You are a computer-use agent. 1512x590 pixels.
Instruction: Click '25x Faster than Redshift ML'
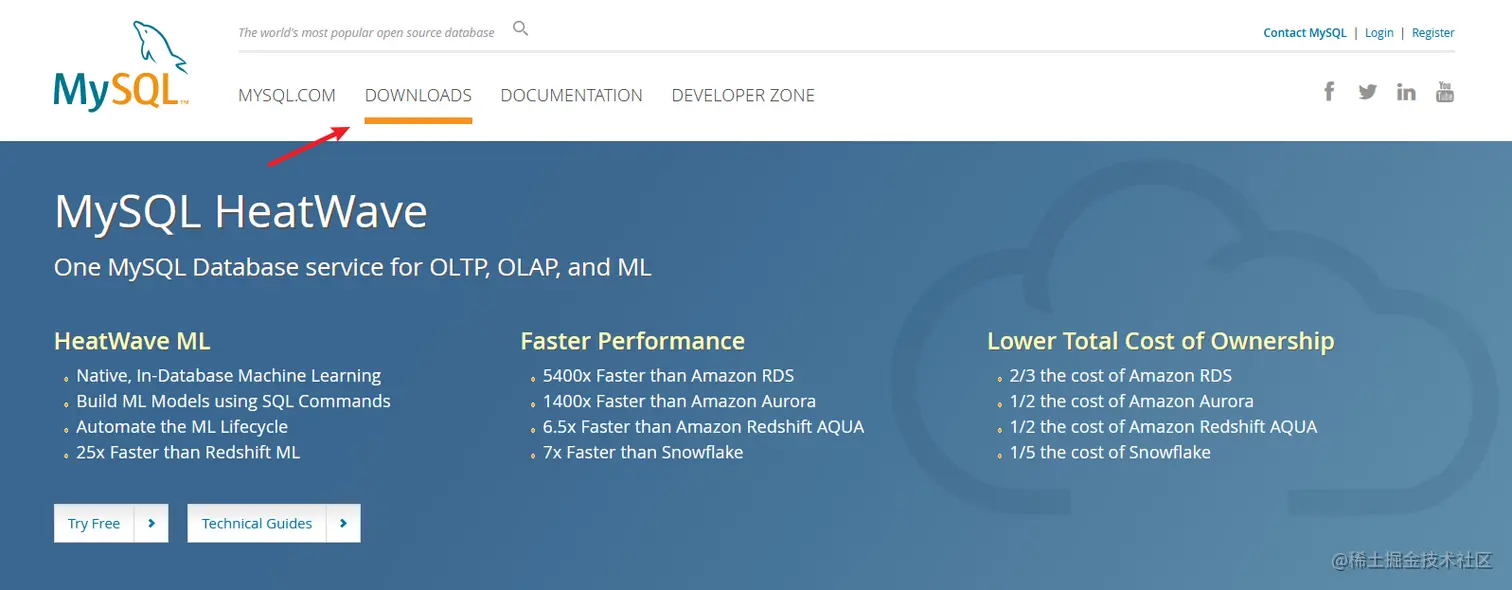coord(188,452)
